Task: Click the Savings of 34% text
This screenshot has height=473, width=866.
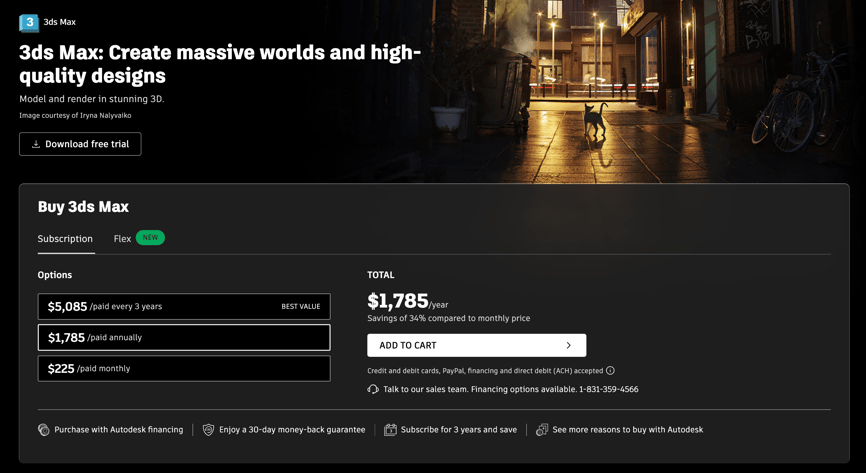Action: point(448,319)
